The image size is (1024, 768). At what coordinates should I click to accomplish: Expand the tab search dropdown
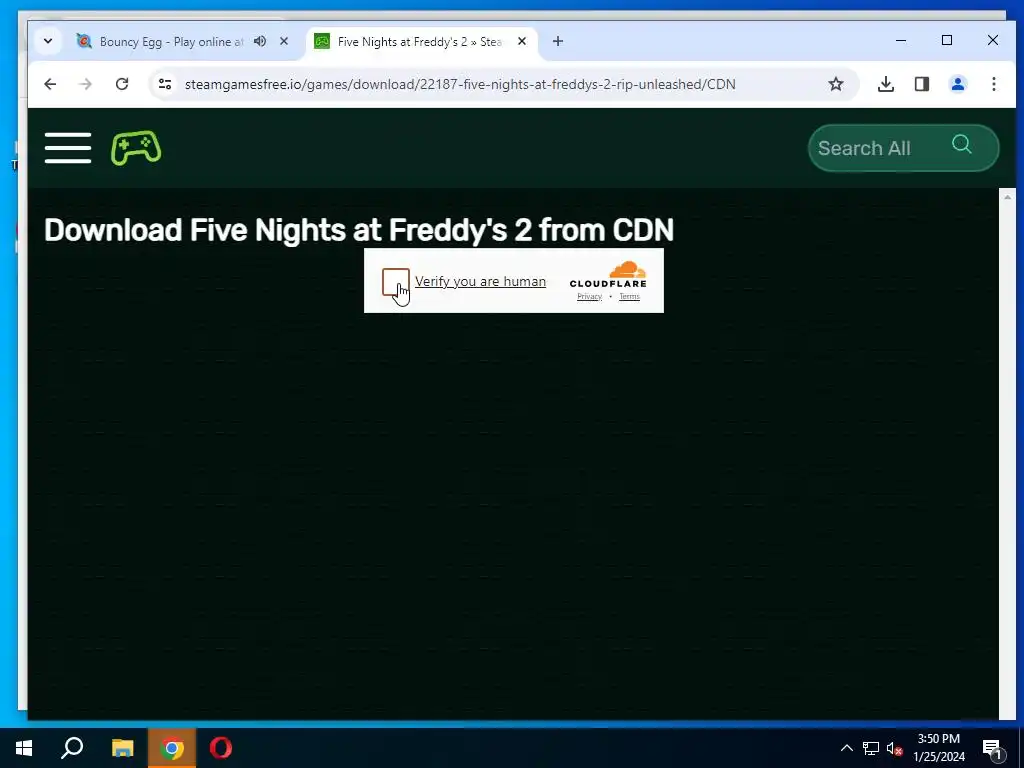[48, 41]
